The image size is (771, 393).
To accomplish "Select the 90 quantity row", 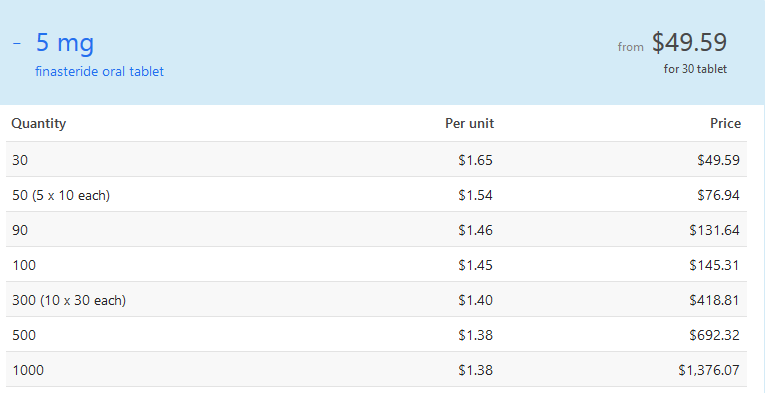I will click(x=376, y=230).
